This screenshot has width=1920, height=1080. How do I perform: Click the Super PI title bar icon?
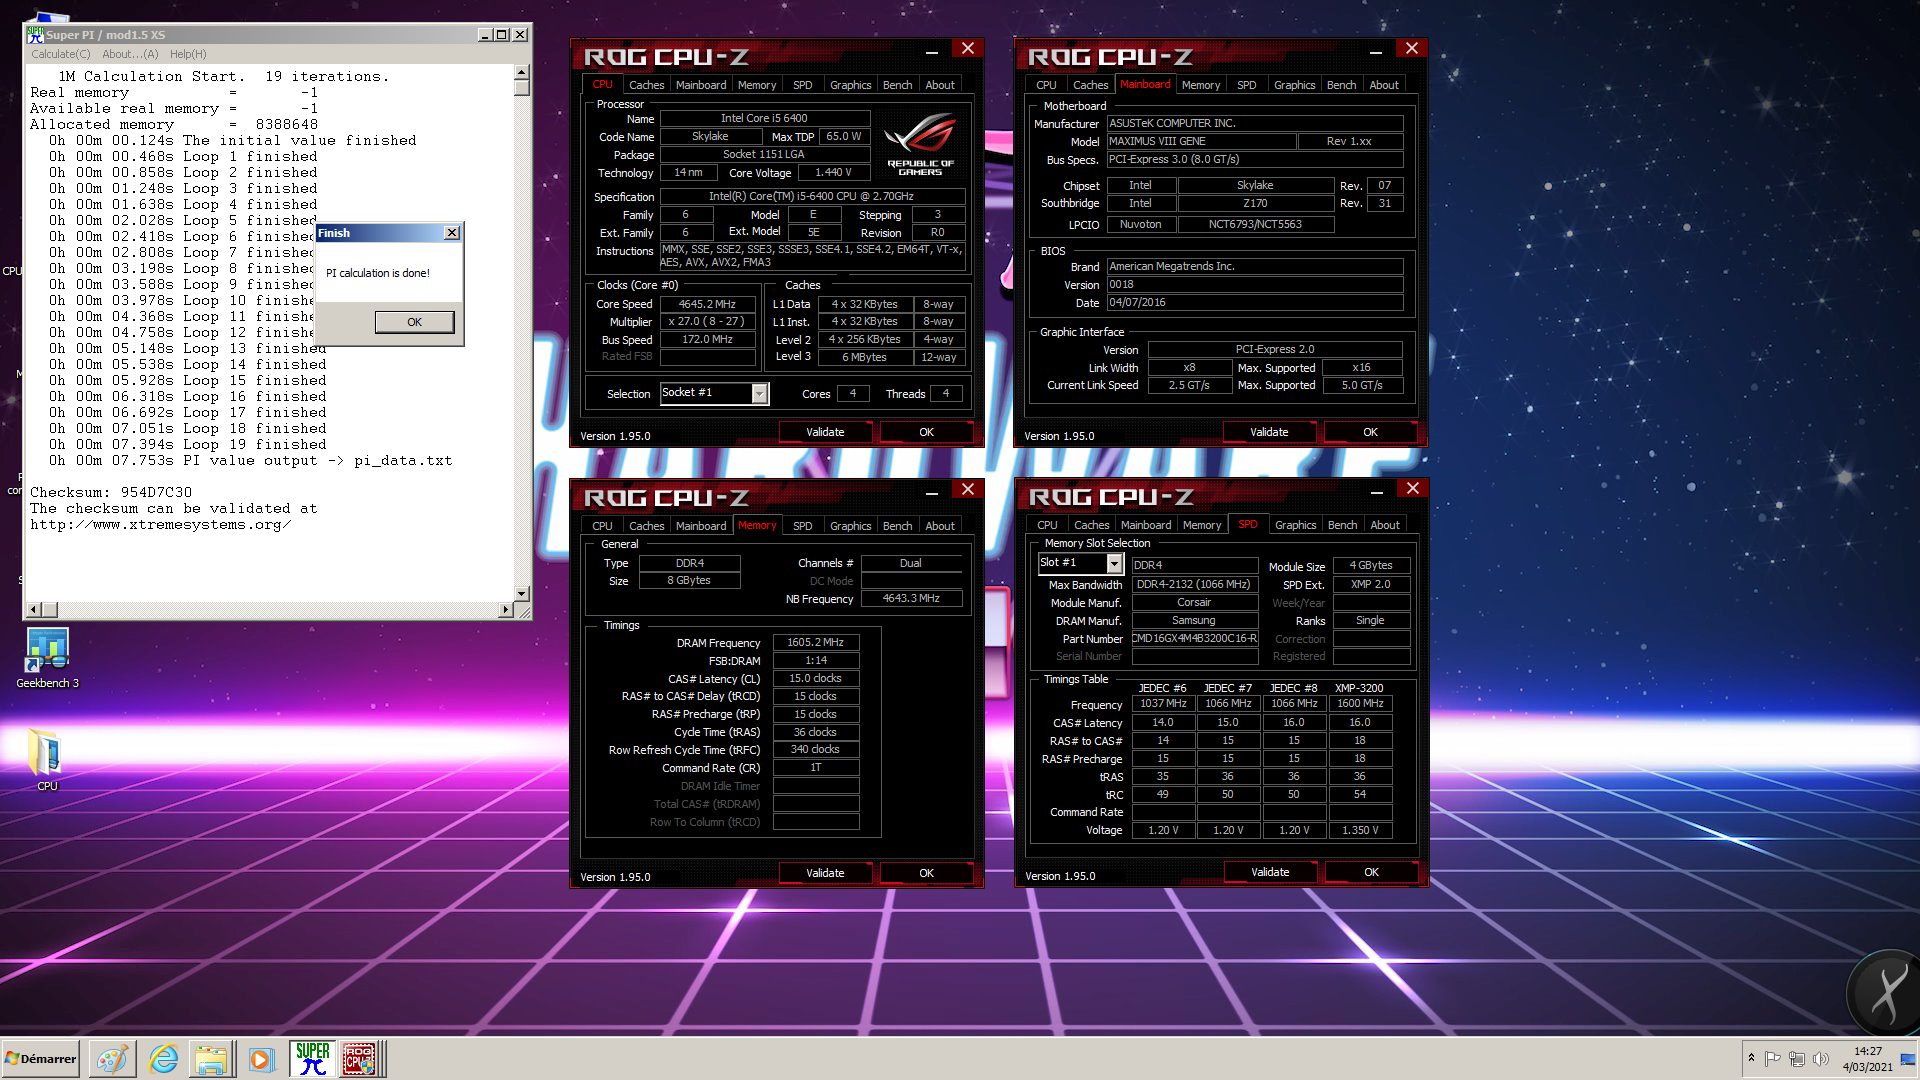[x=35, y=35]
